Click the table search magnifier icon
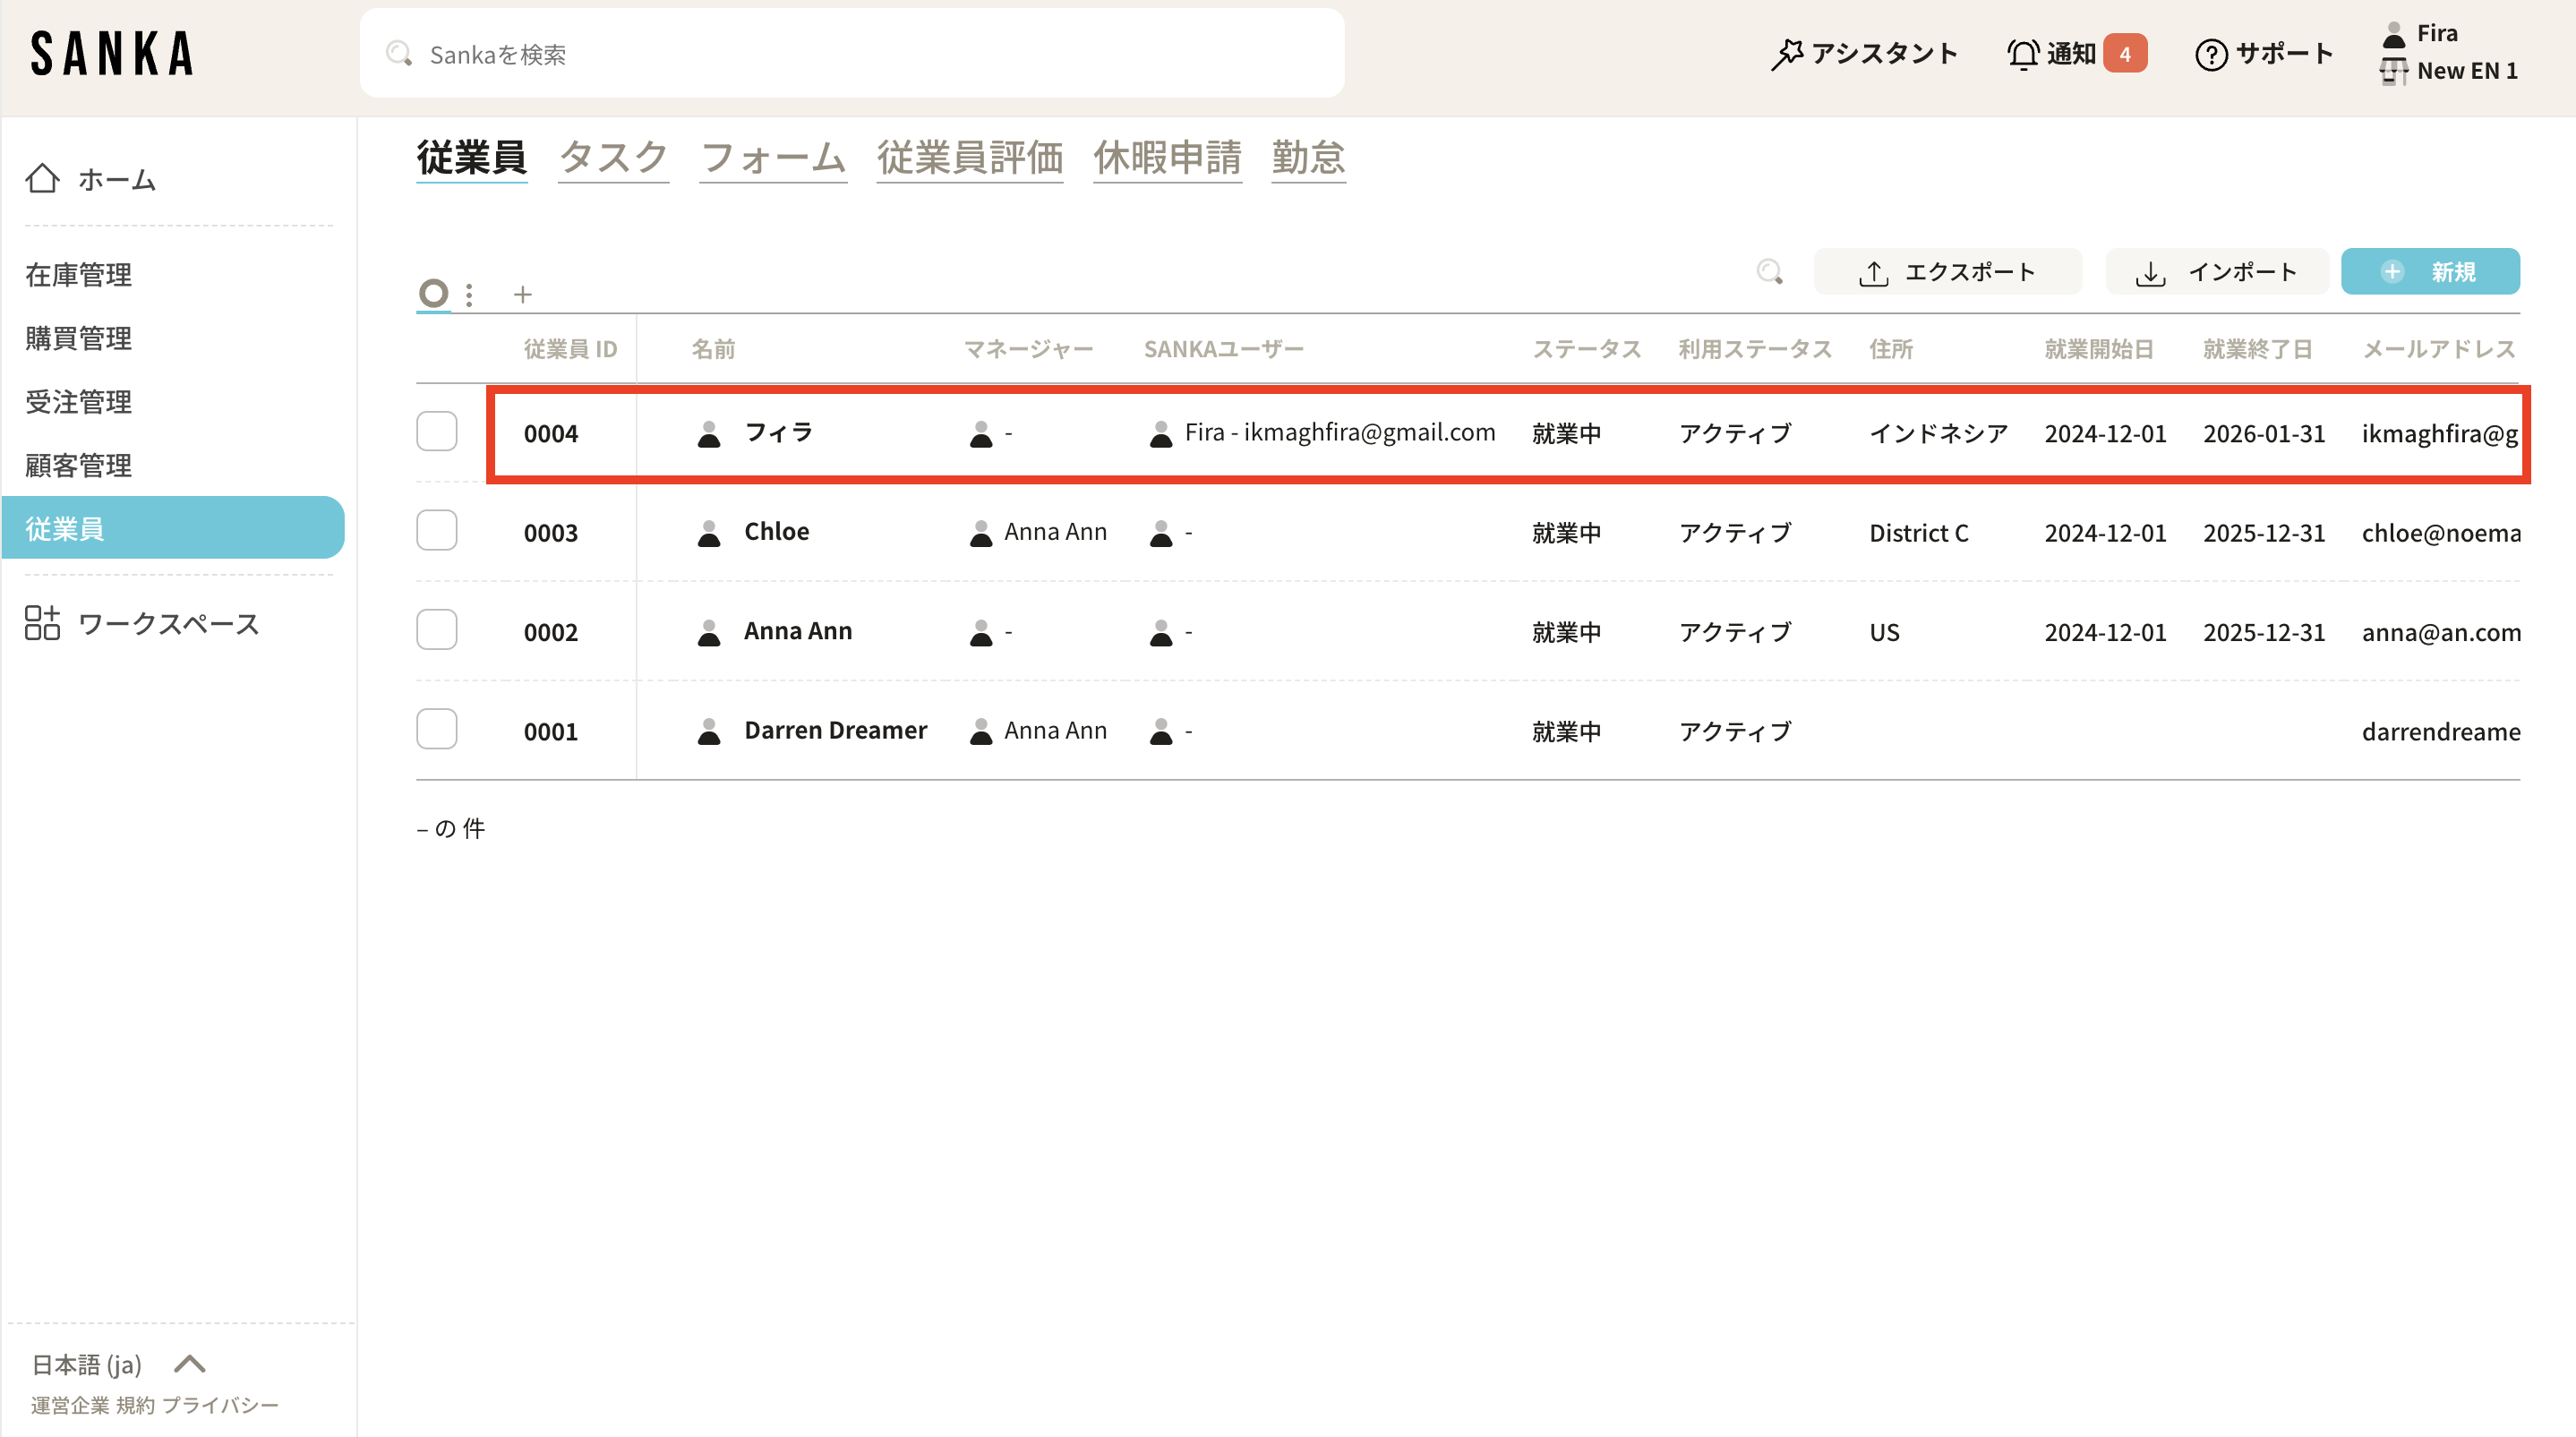Screen dimensions: 2576x1437 [1769, 272]
